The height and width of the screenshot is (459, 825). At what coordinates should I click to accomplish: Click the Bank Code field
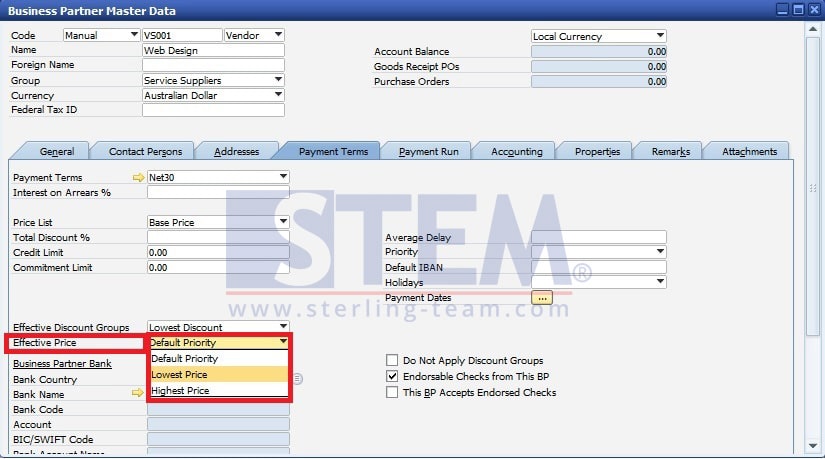[218, 410]
